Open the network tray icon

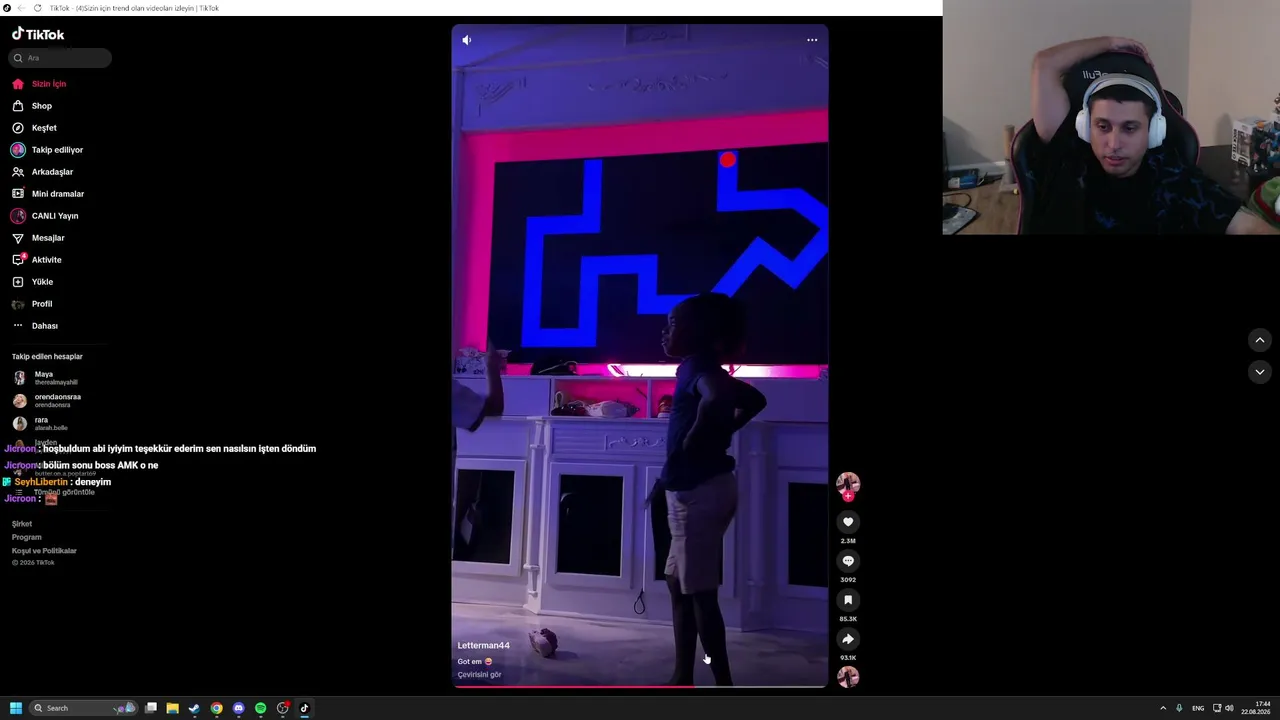point(1217,708)
